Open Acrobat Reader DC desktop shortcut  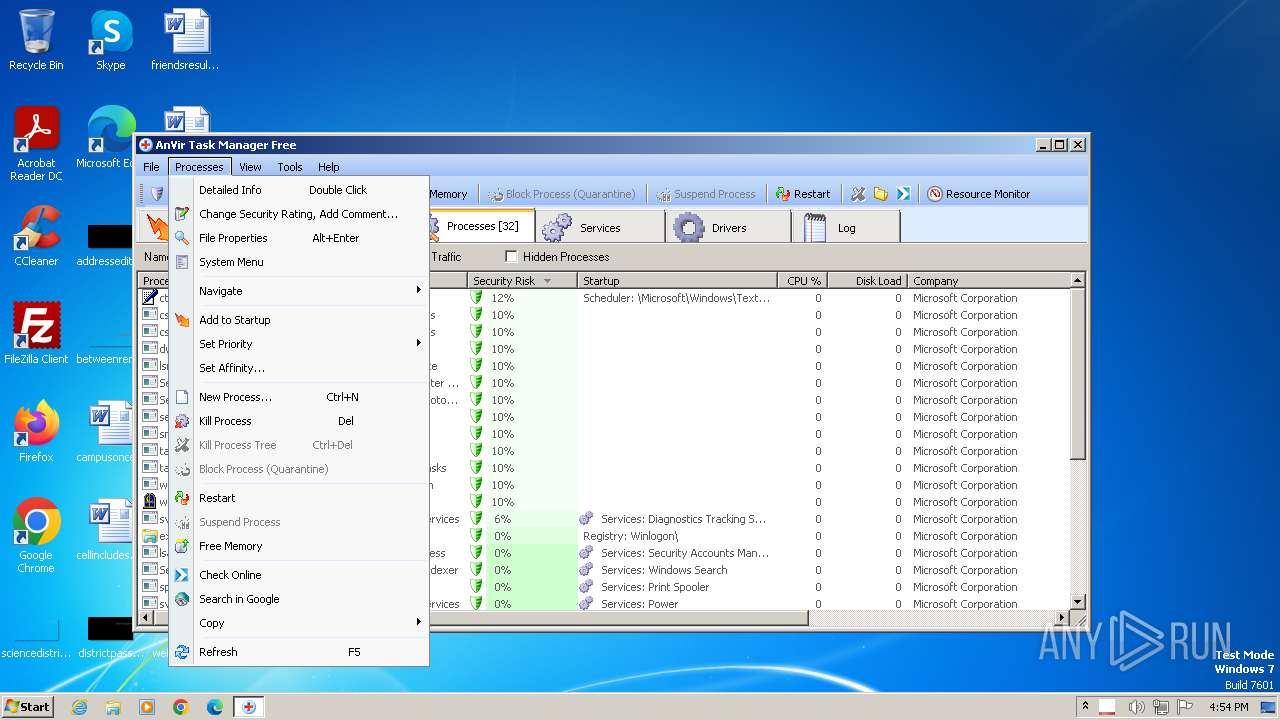coord(36,144)
